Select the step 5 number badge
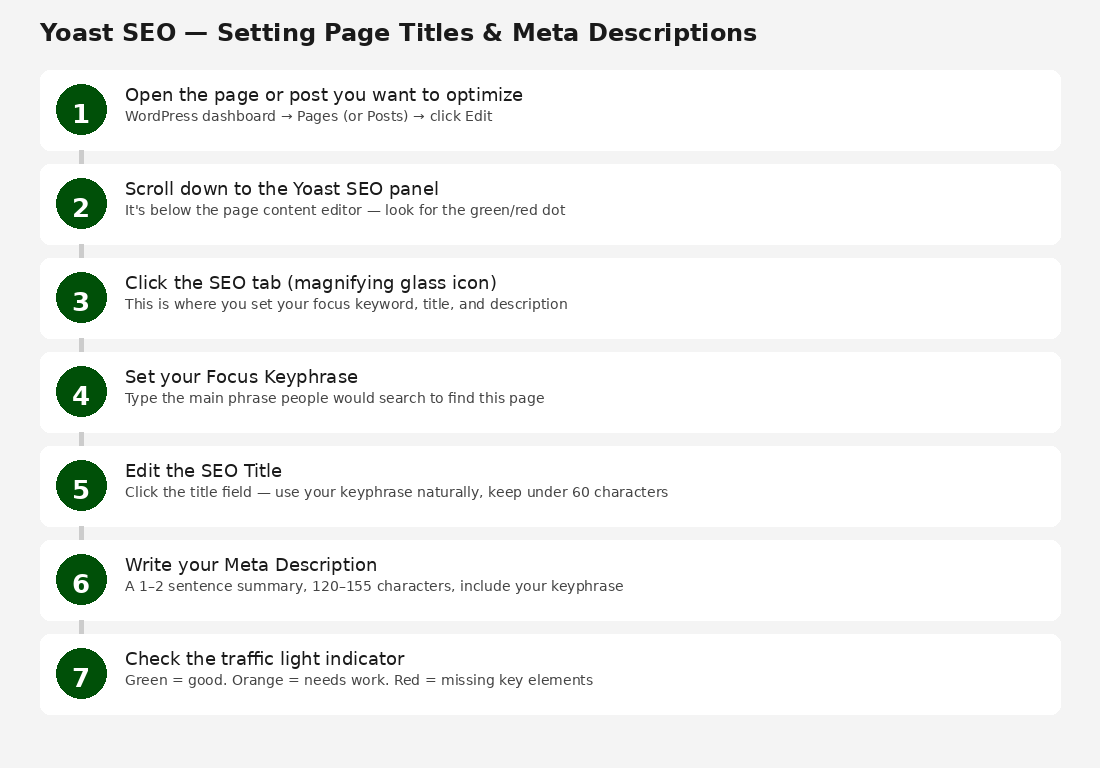 [x=81, y=486]
